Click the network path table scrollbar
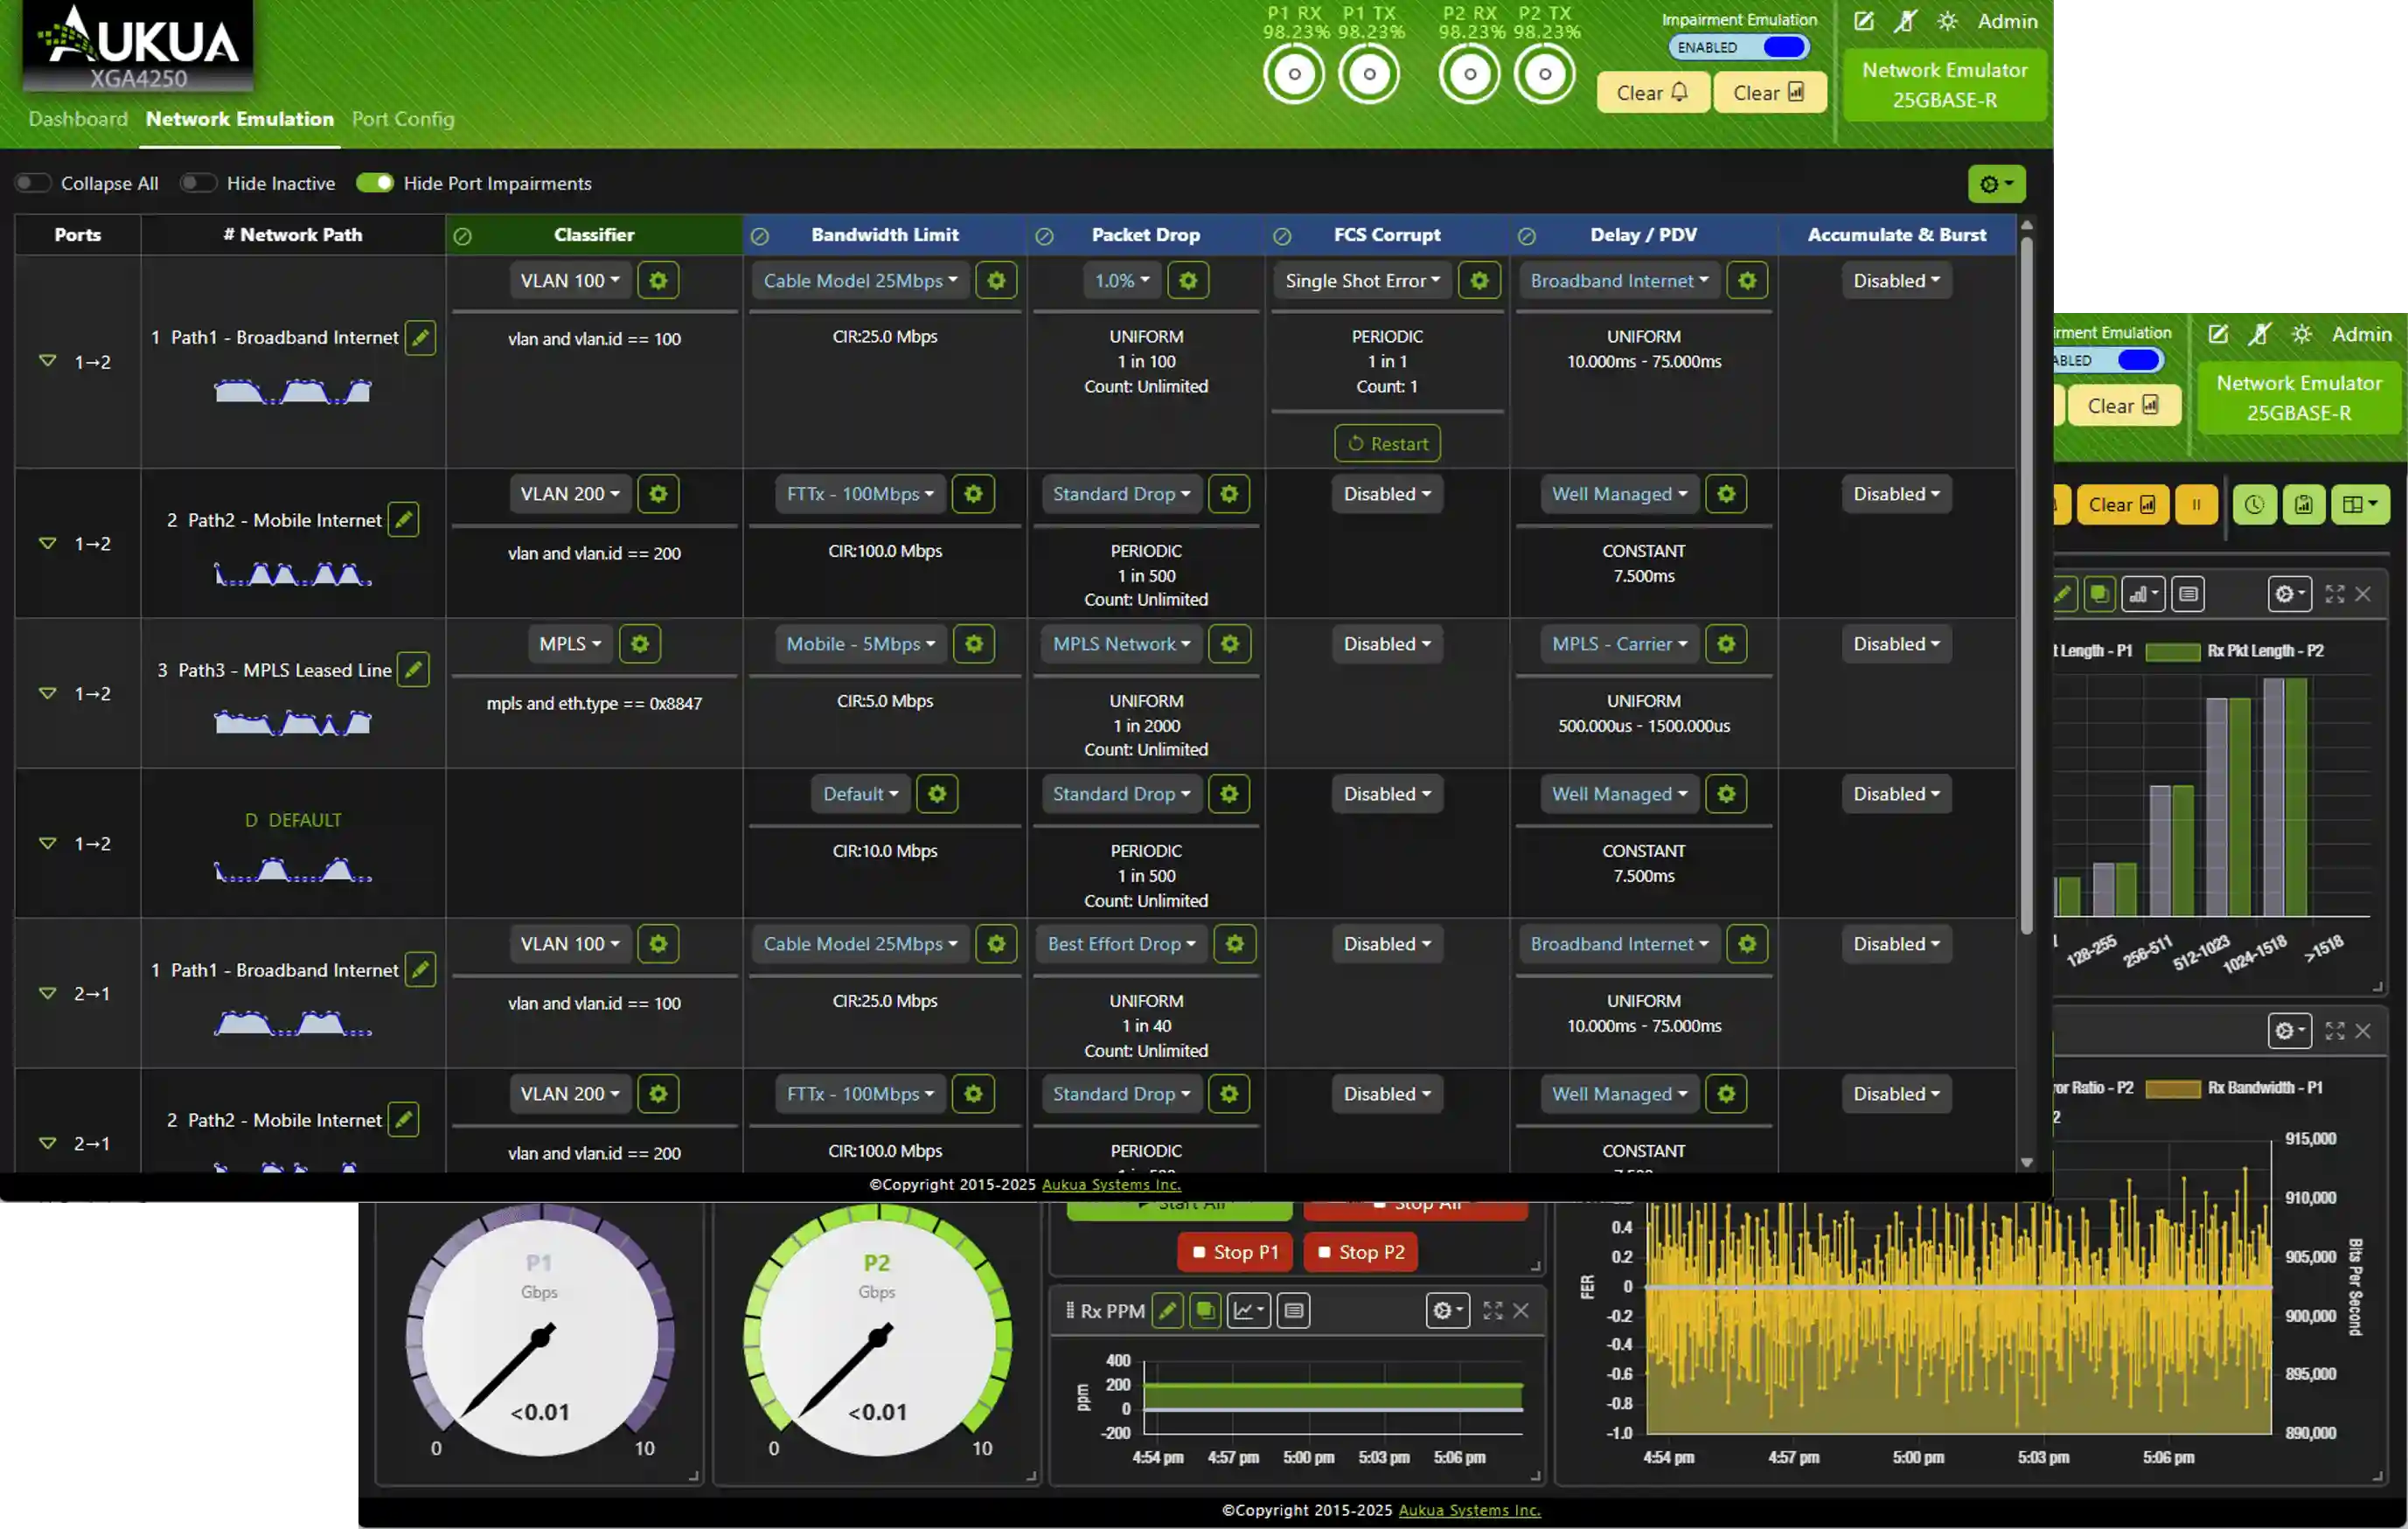The image size is (2408, 1529). 2026,580
